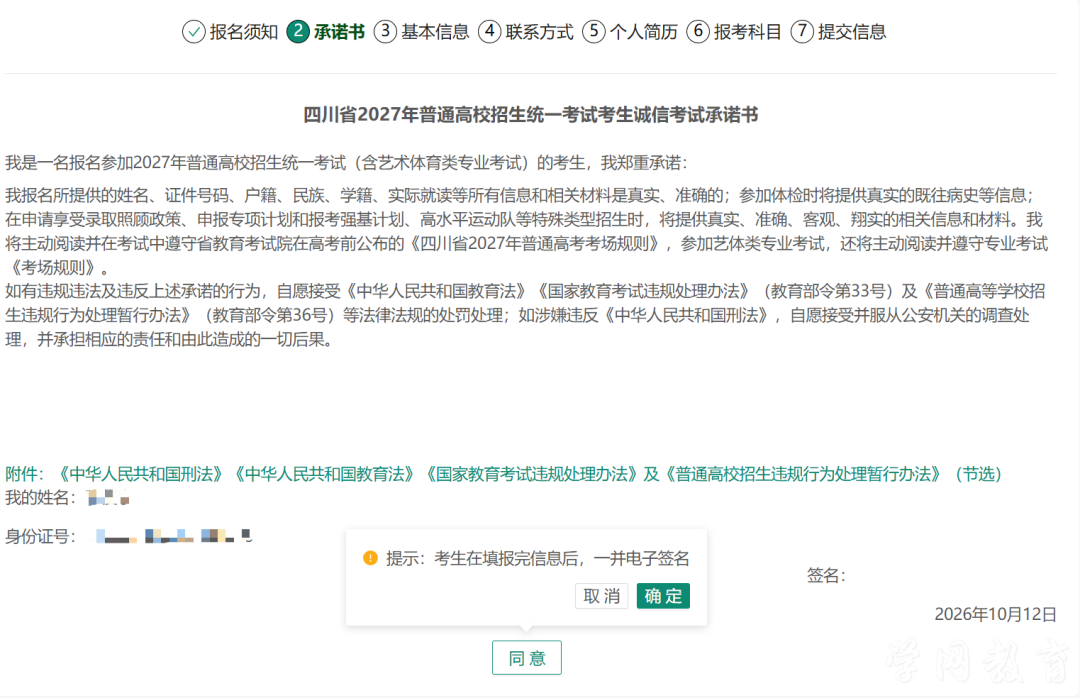Click the step 6 circle icon

click(x=698, y=31)
